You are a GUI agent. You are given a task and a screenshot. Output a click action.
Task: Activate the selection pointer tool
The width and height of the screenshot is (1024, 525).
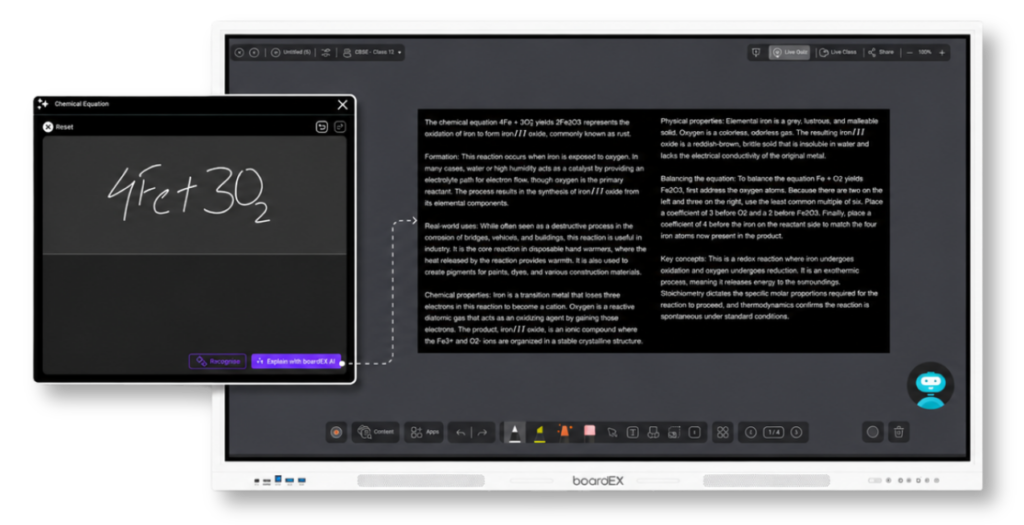612,432
